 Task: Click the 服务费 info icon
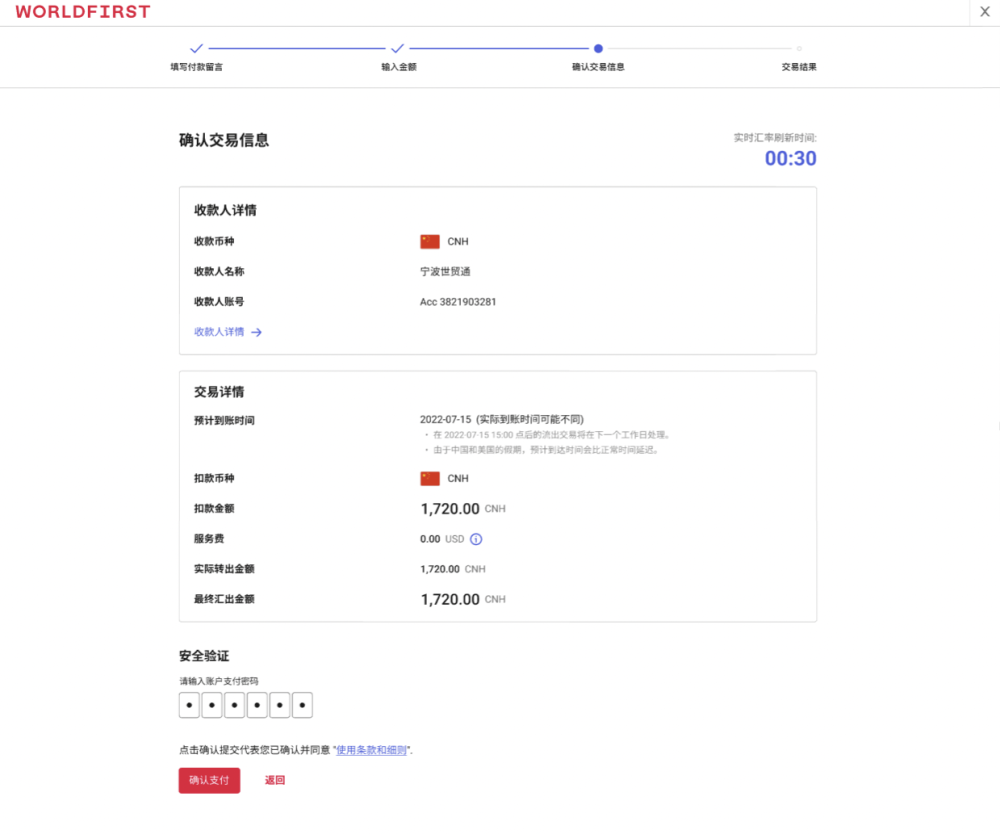point(476,539)
